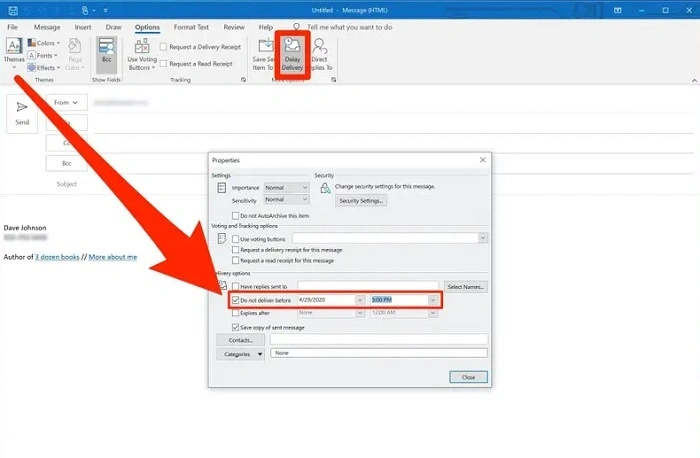Viewport: 700px width, 458px height.
Task: Click the Close button in Properties
Action: coord(468,377)
